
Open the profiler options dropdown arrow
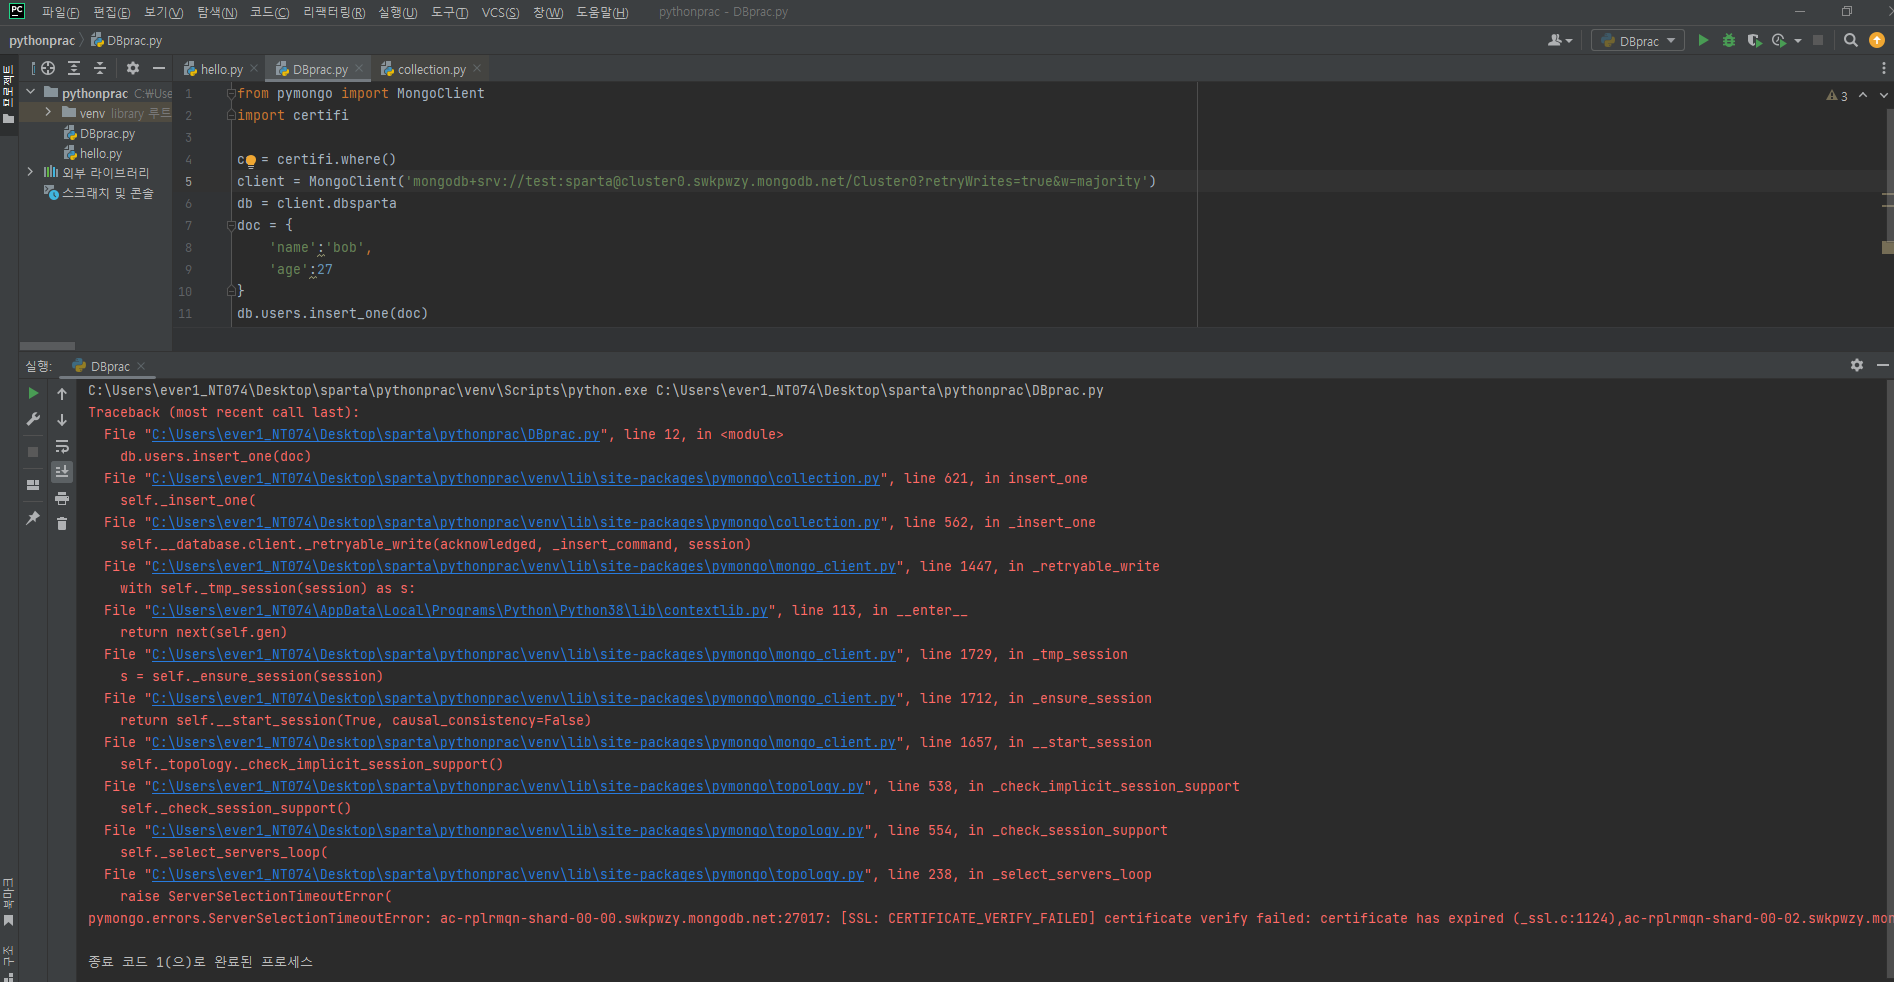1798,41
